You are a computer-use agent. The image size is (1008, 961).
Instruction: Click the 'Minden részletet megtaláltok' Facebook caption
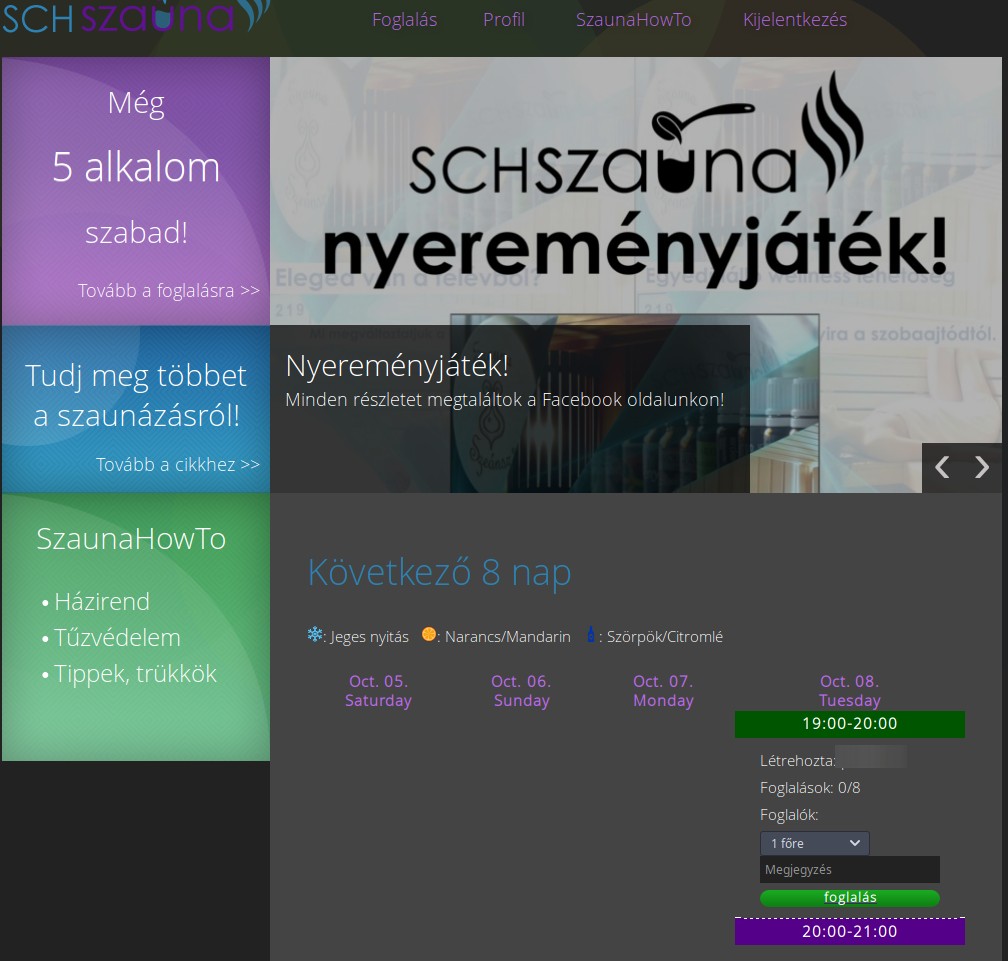[505, 400]
